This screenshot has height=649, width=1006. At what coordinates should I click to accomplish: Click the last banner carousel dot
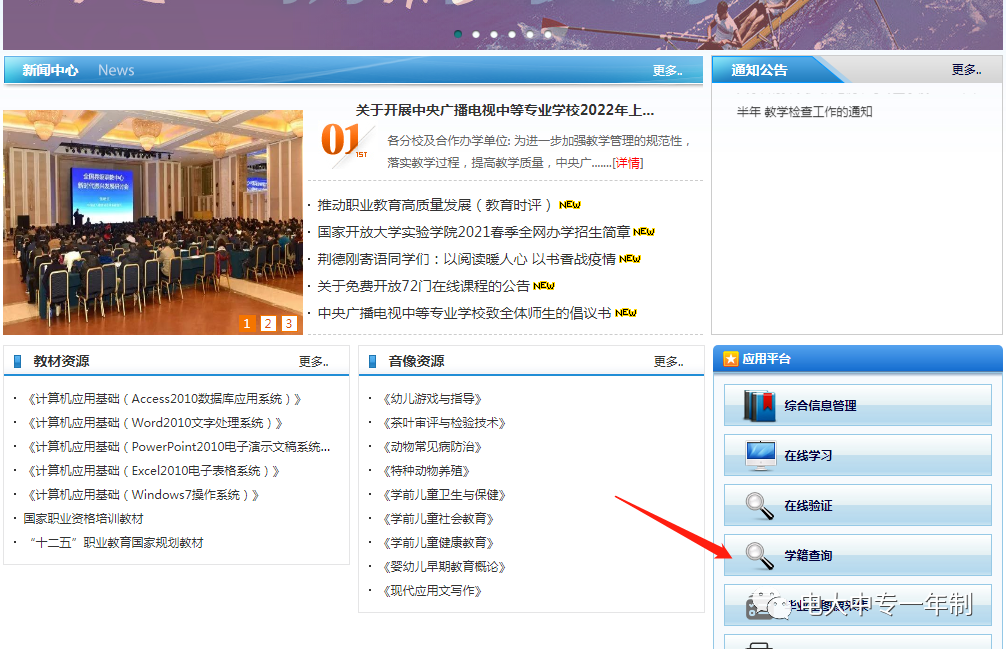point(547,34)
